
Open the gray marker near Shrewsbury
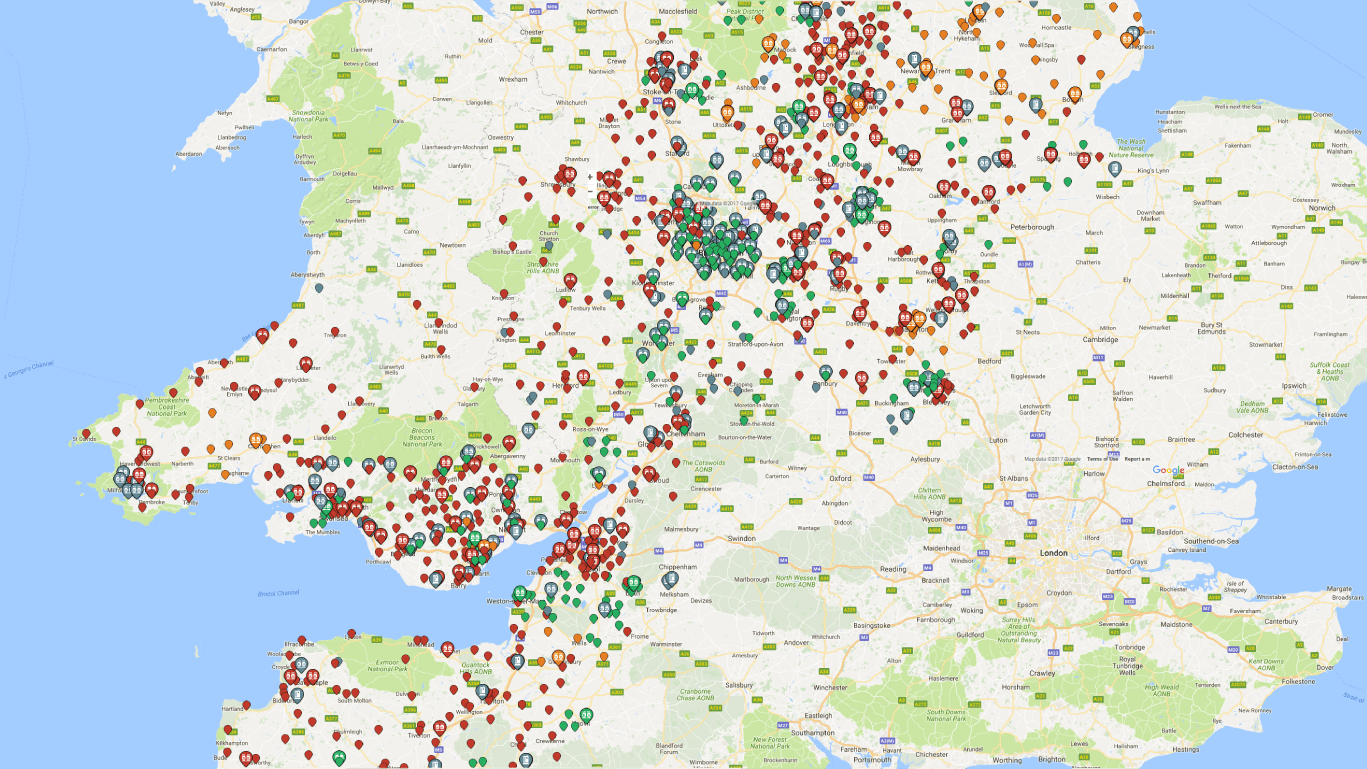607,234
